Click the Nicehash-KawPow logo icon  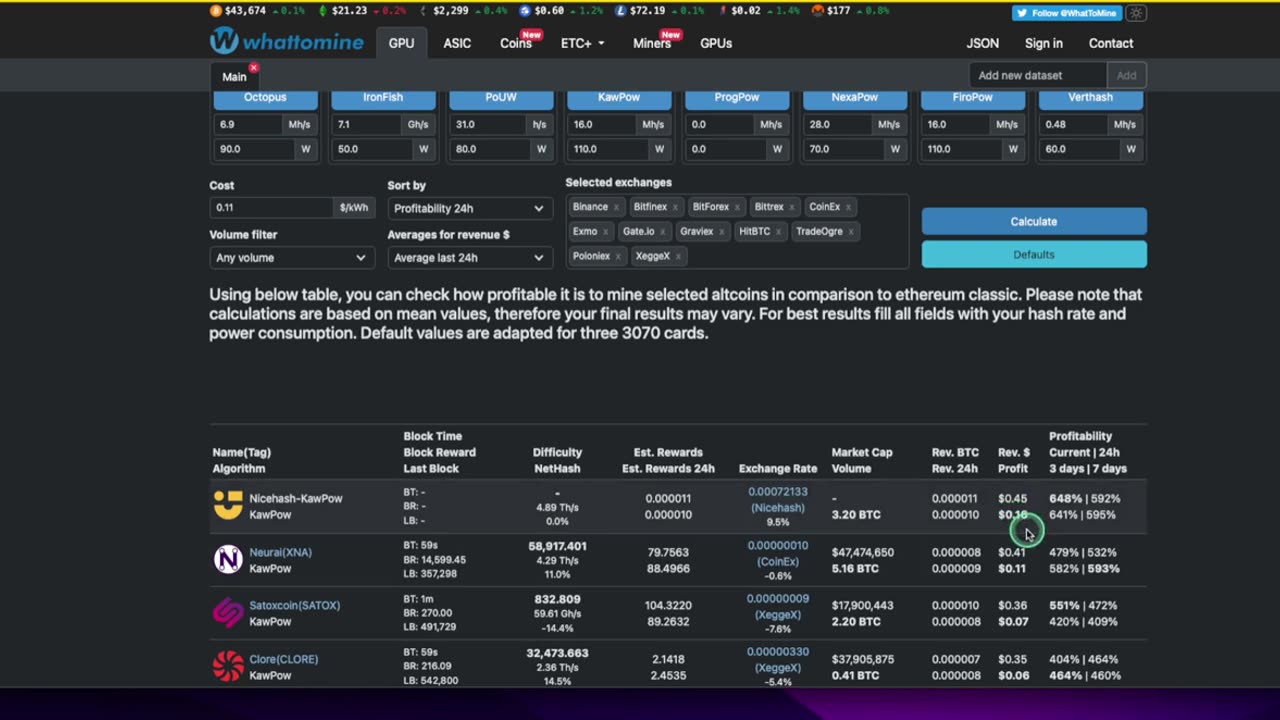click(228, 506)
